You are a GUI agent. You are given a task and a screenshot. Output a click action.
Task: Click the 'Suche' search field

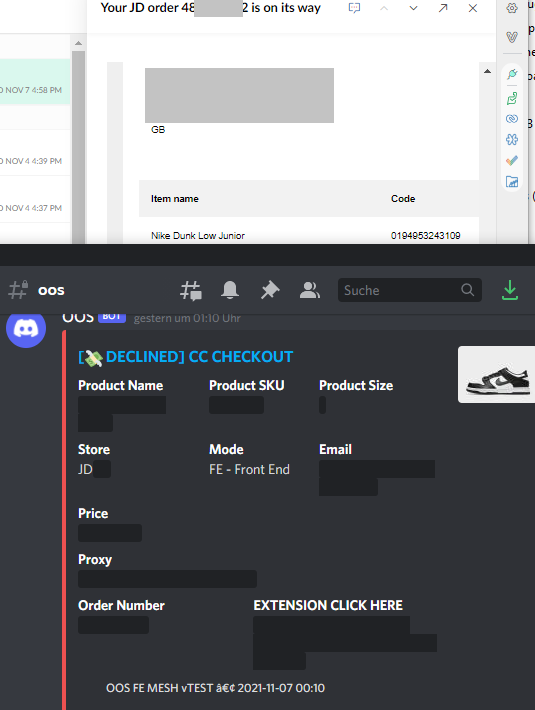pos(410,290)
